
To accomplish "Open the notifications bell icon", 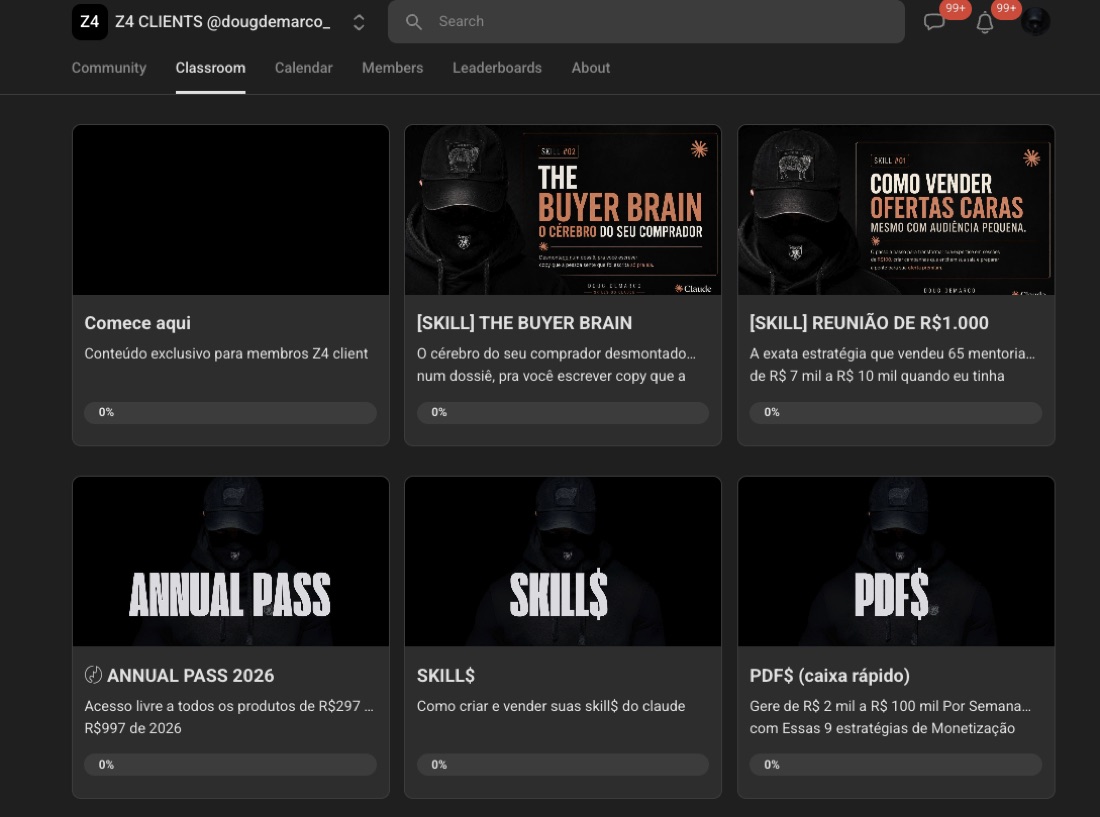I will coord(985,22).
